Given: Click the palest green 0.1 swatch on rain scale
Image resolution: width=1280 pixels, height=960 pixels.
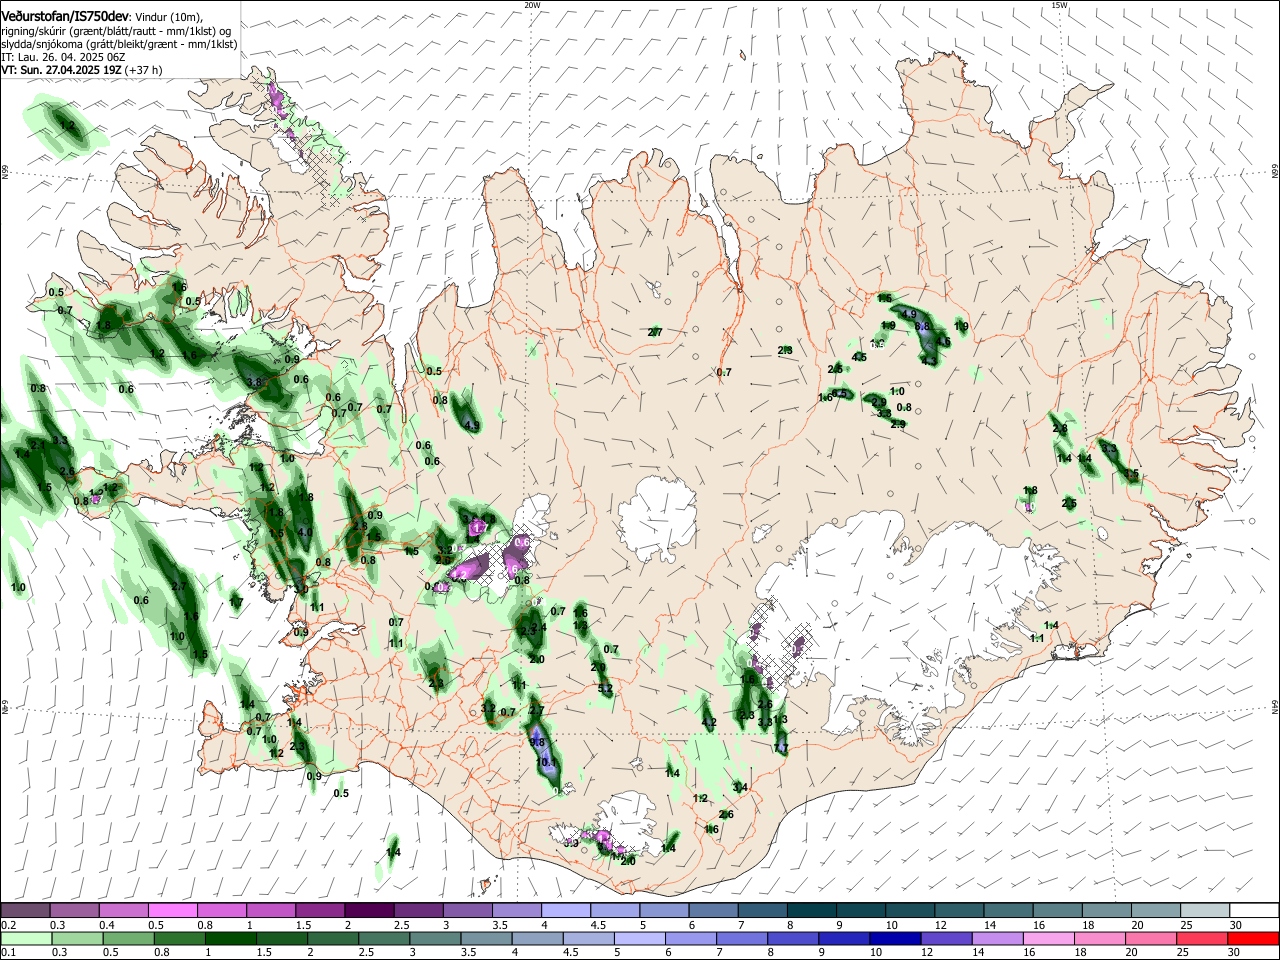Looking at the screenshot, I should [26, 938].
